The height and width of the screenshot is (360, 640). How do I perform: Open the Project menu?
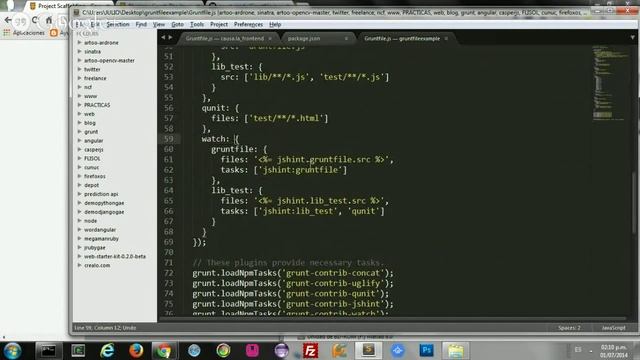tap(219, 24)
